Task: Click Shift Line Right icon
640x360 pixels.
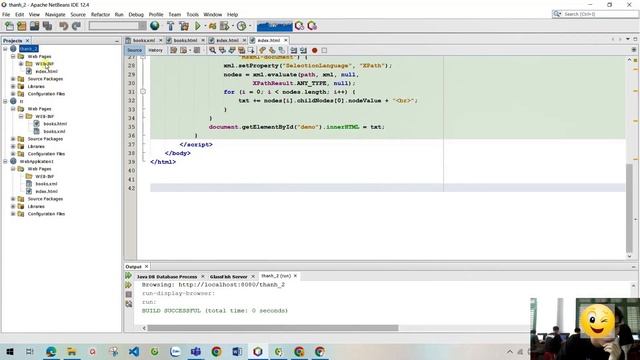Action: (x=303, y=50)
